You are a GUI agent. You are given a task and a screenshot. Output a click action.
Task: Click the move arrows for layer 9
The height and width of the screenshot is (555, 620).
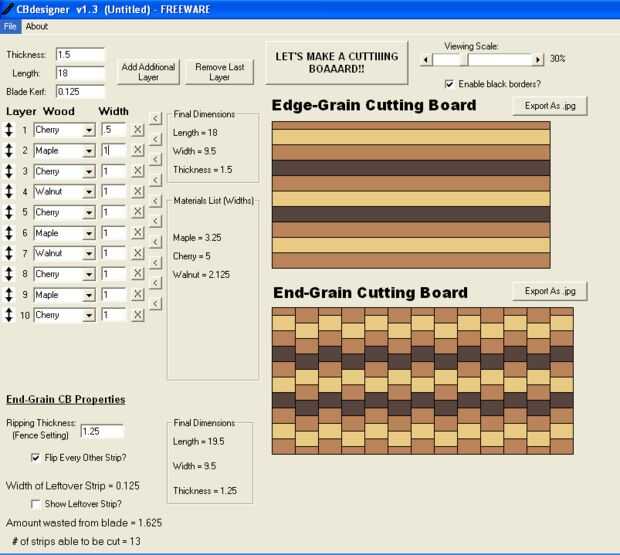tap(9, 294)
